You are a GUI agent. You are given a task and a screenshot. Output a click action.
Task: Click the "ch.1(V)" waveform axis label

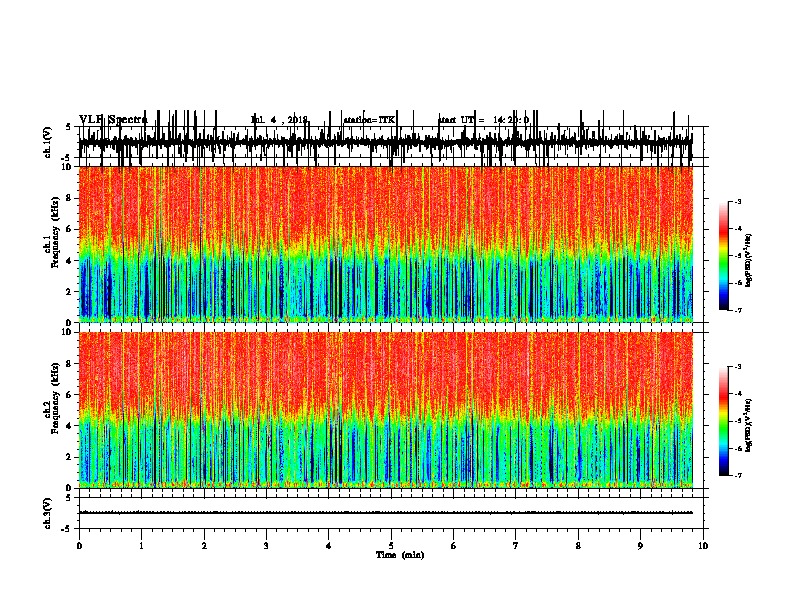pos(48,142)
